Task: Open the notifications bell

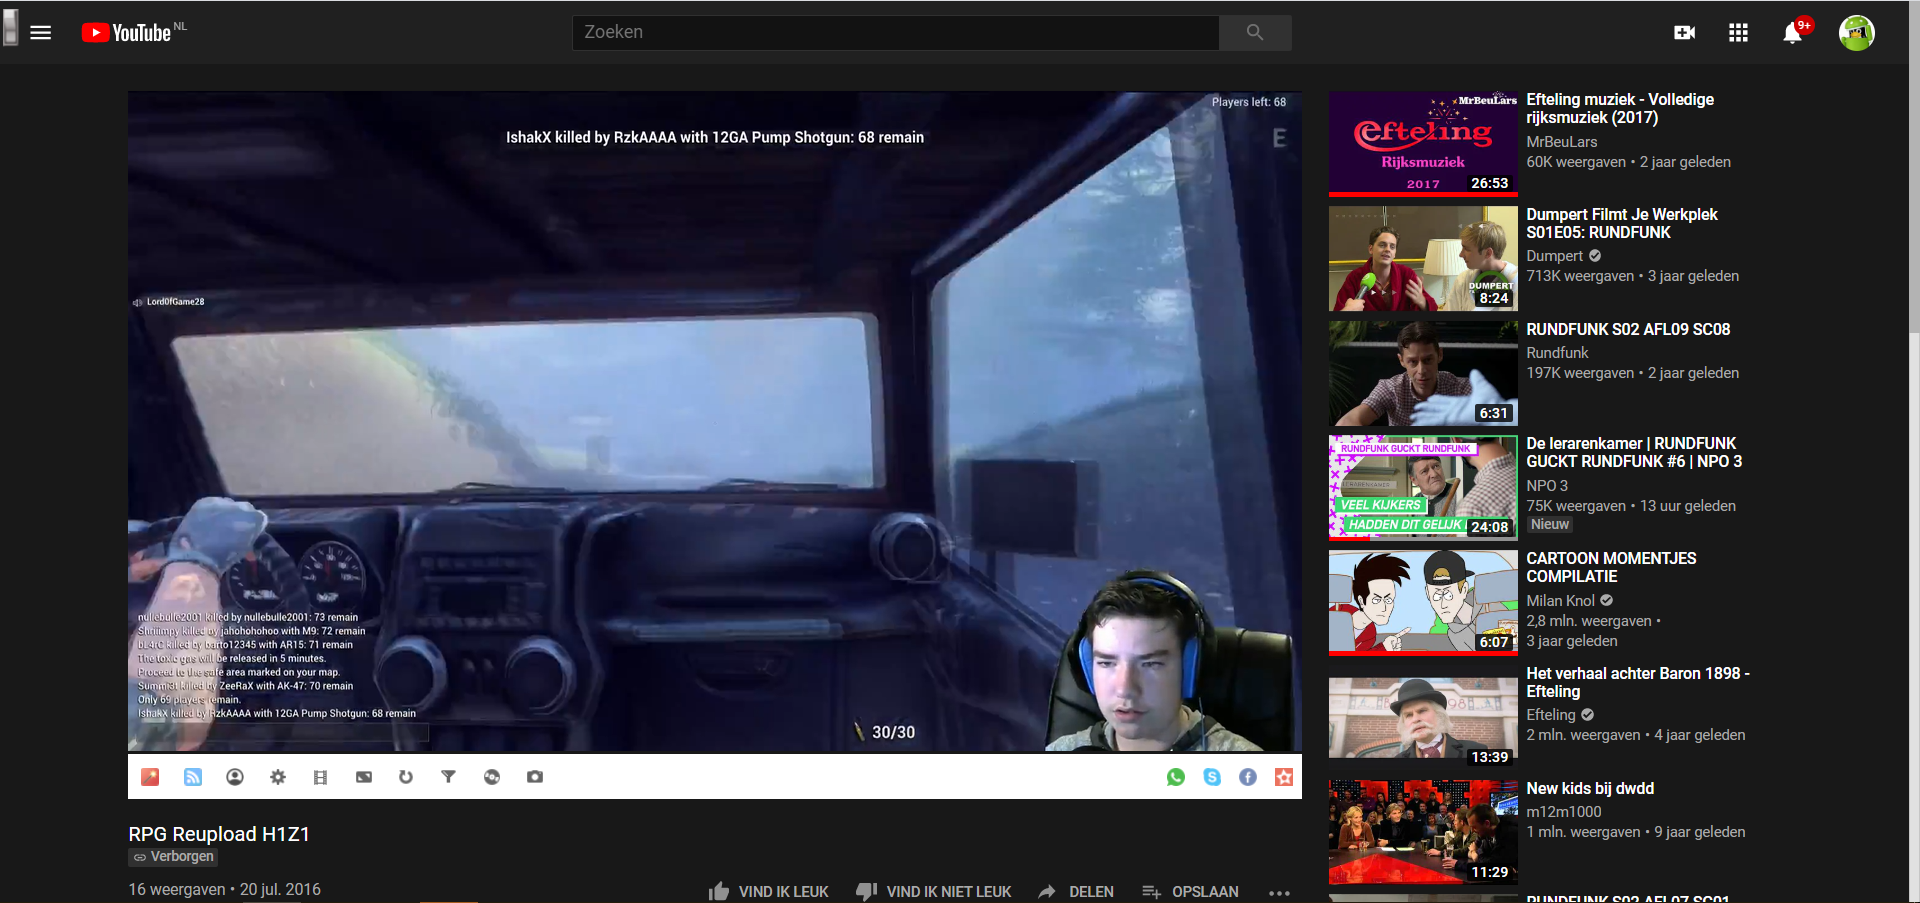Action: (1792, 34)
